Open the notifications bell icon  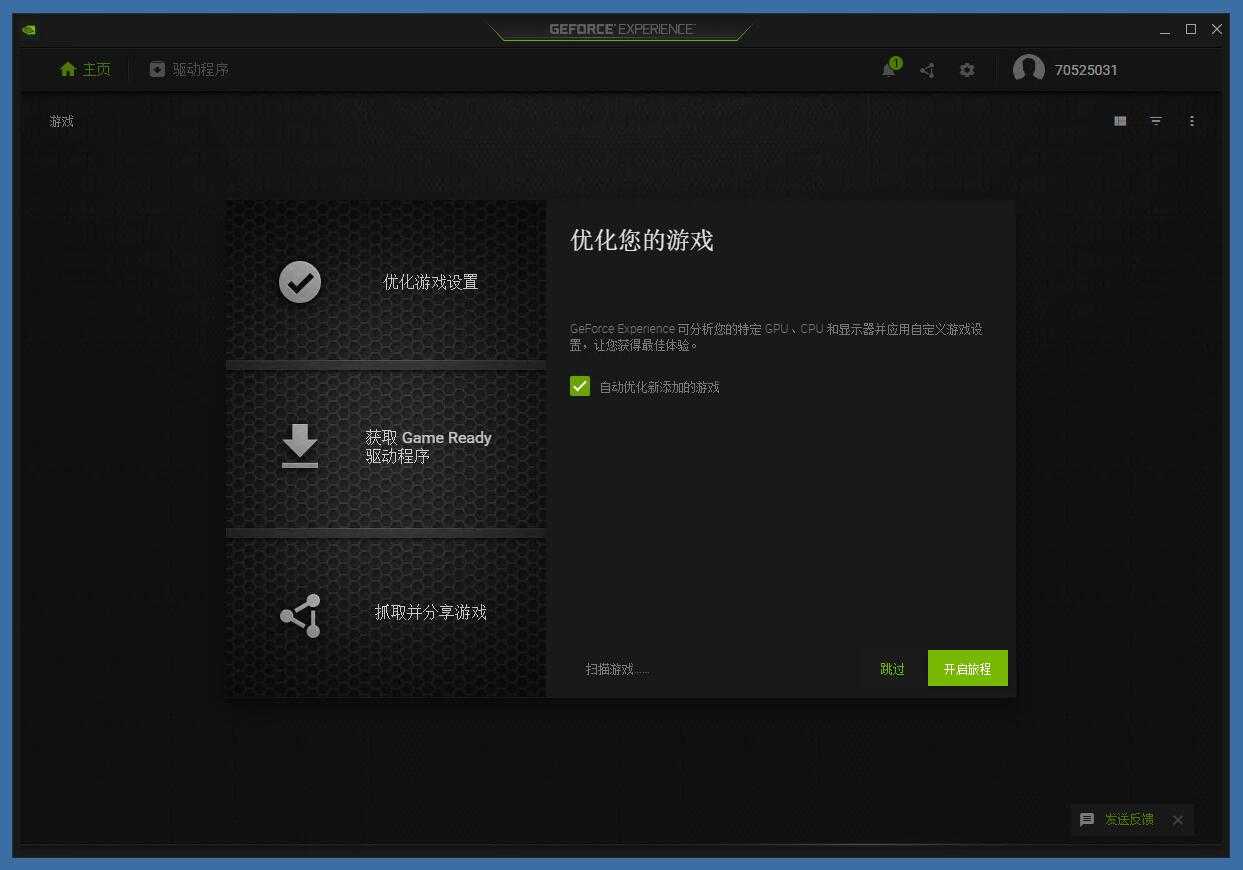point(889,69)
